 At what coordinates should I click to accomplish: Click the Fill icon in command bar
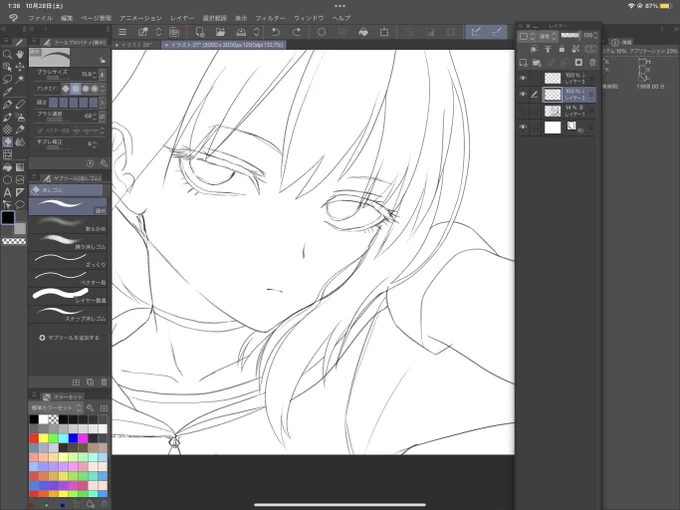tap(363, 32)
